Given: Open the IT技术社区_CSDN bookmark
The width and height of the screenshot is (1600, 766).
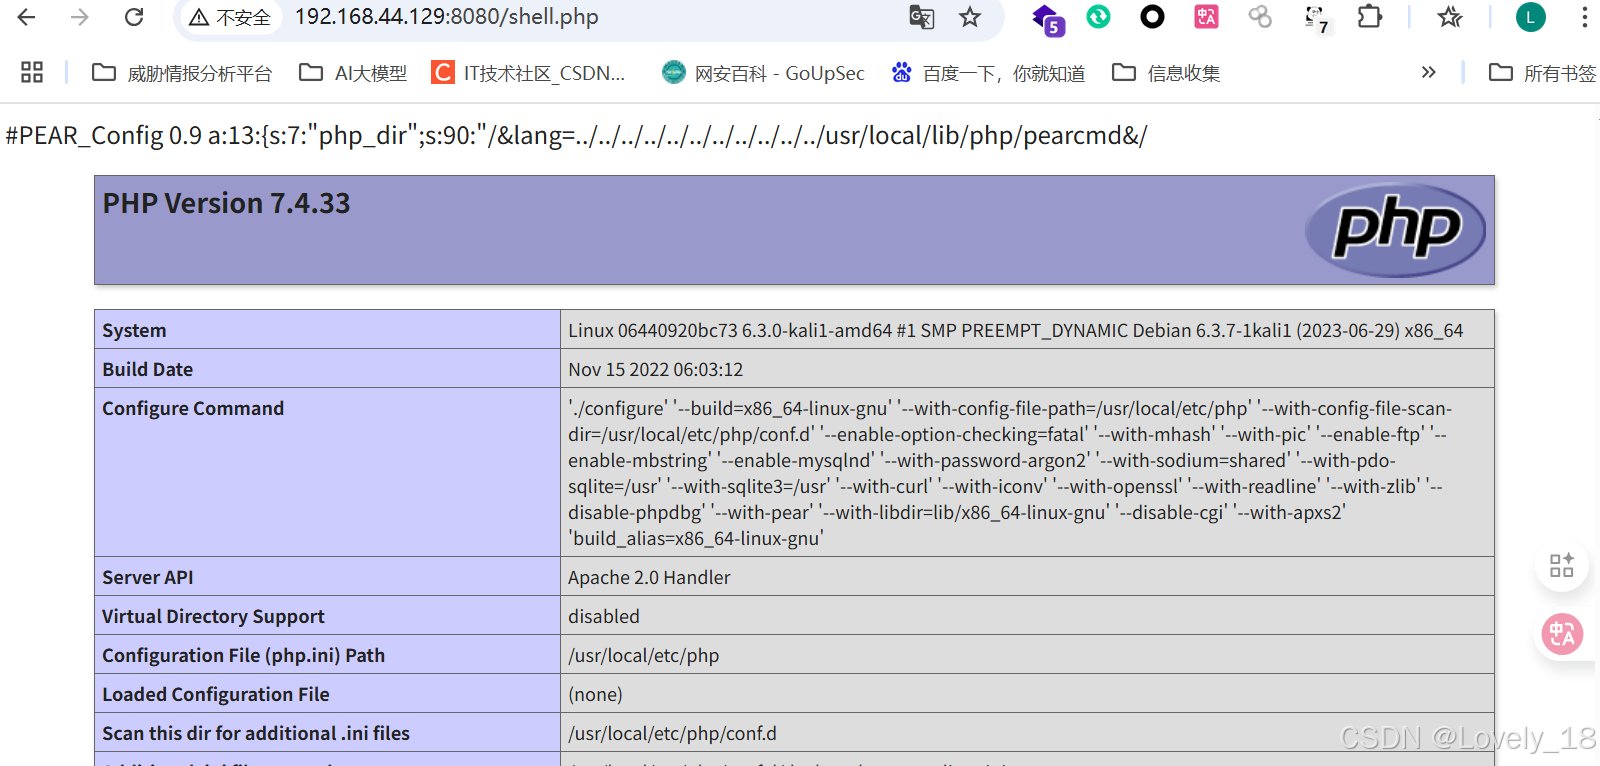Looking at the screenshot, I should coord(528,73).
